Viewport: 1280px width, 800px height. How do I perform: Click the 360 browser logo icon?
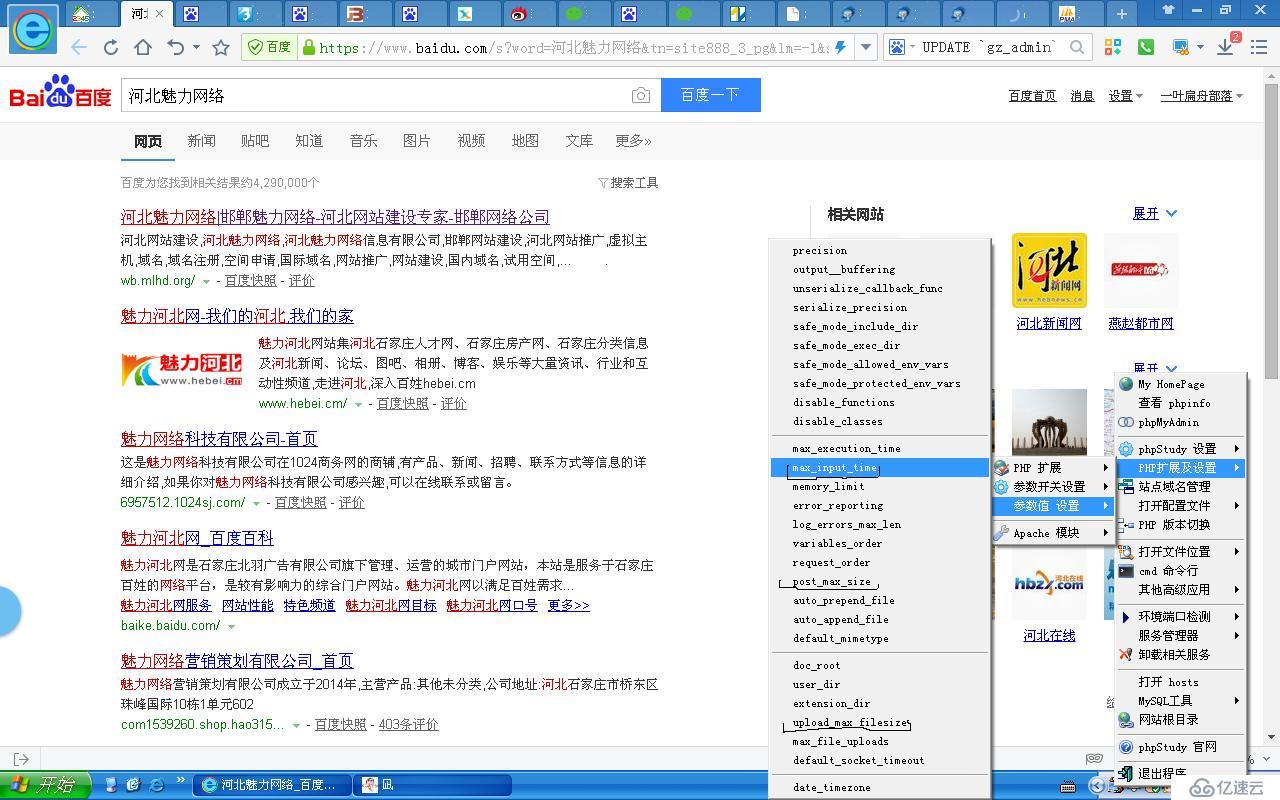pos(33,28)
